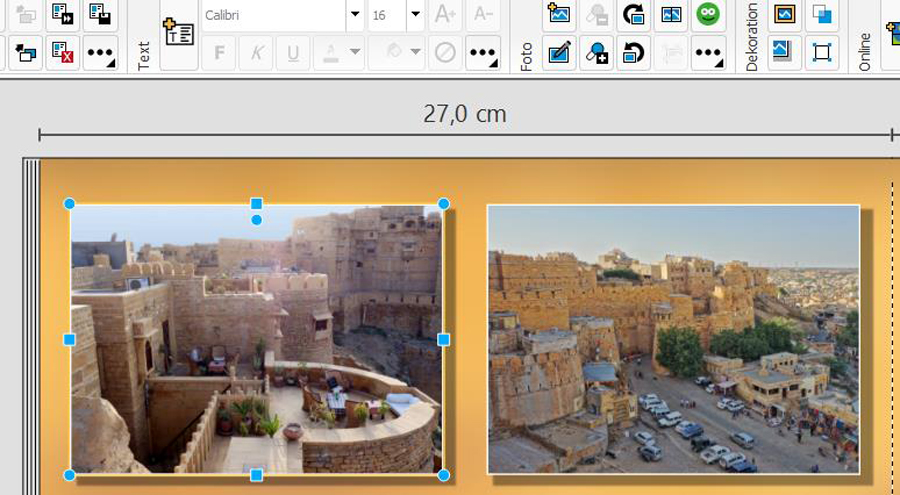The height and width of the screenshot is (495, 900).
Task: Expand more Text options three-dot button
Action: (483, 52)
